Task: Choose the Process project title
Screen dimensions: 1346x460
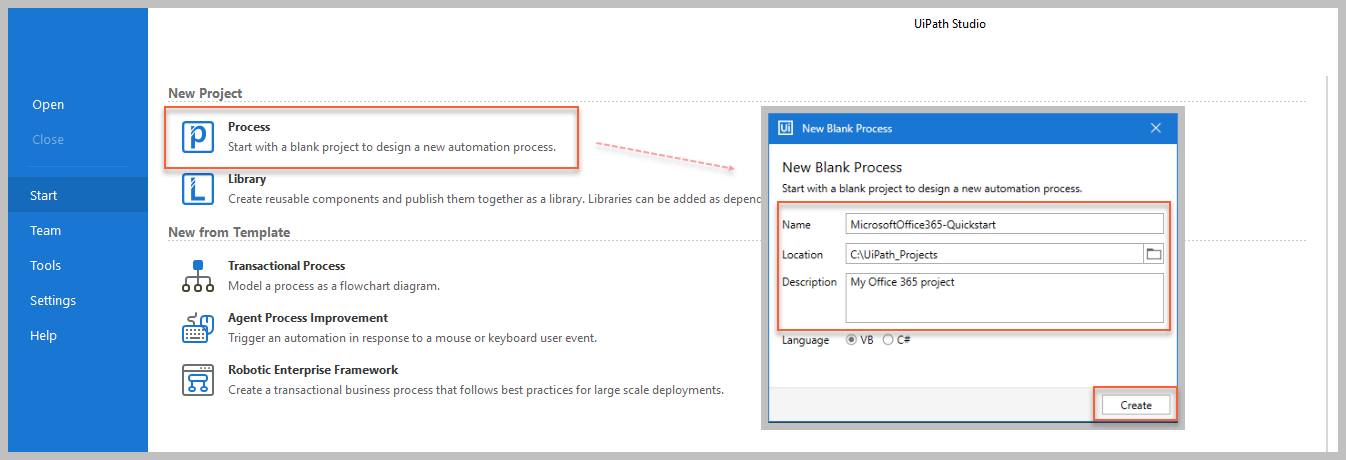Action: (249, 127)
